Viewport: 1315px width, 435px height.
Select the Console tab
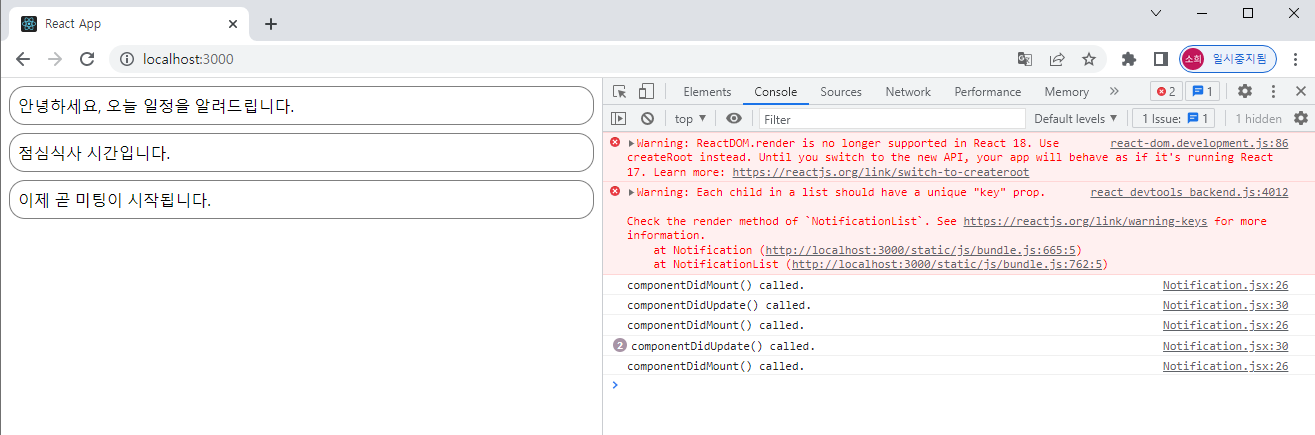pos(775,91)
